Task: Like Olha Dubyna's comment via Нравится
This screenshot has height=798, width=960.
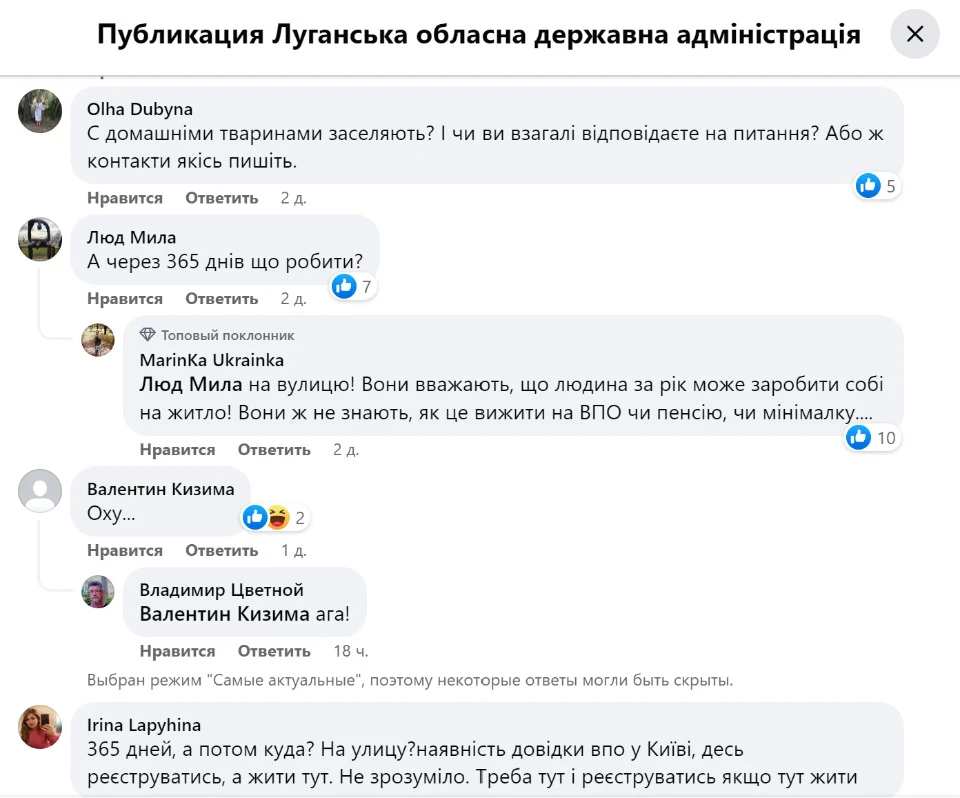Action: (125, 198)
